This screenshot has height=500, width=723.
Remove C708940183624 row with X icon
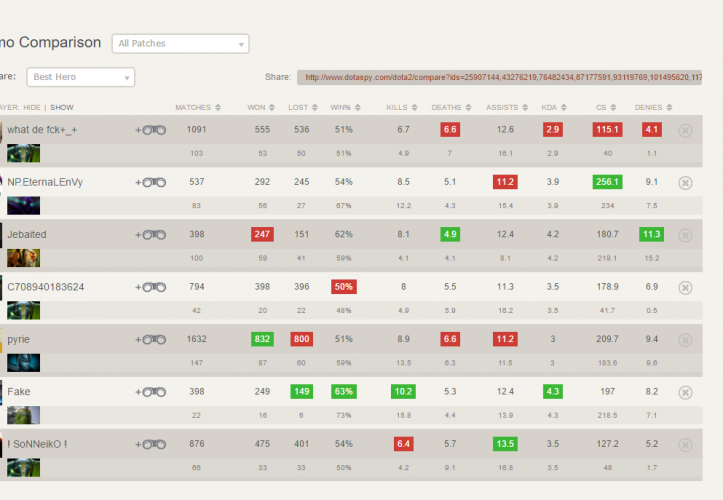coord(685,287)
